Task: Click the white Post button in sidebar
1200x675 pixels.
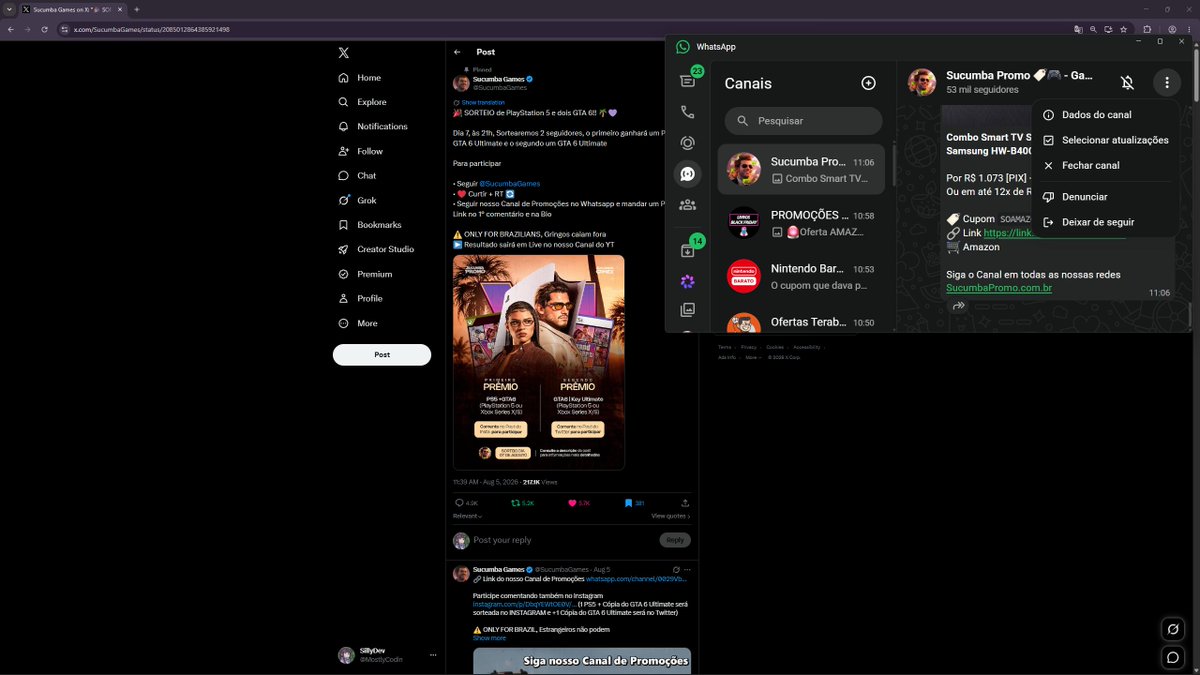Action: 382,354
